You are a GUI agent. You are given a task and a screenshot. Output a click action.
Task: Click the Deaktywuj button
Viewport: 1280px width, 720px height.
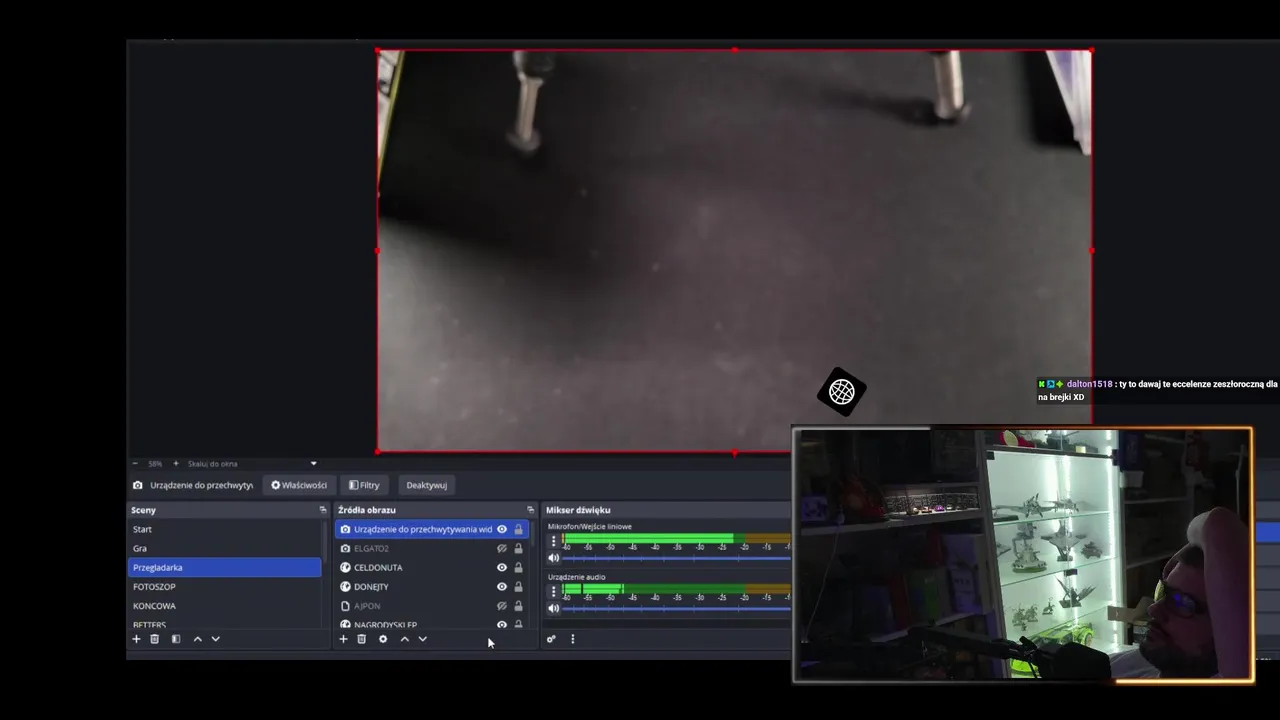[426, 485]
